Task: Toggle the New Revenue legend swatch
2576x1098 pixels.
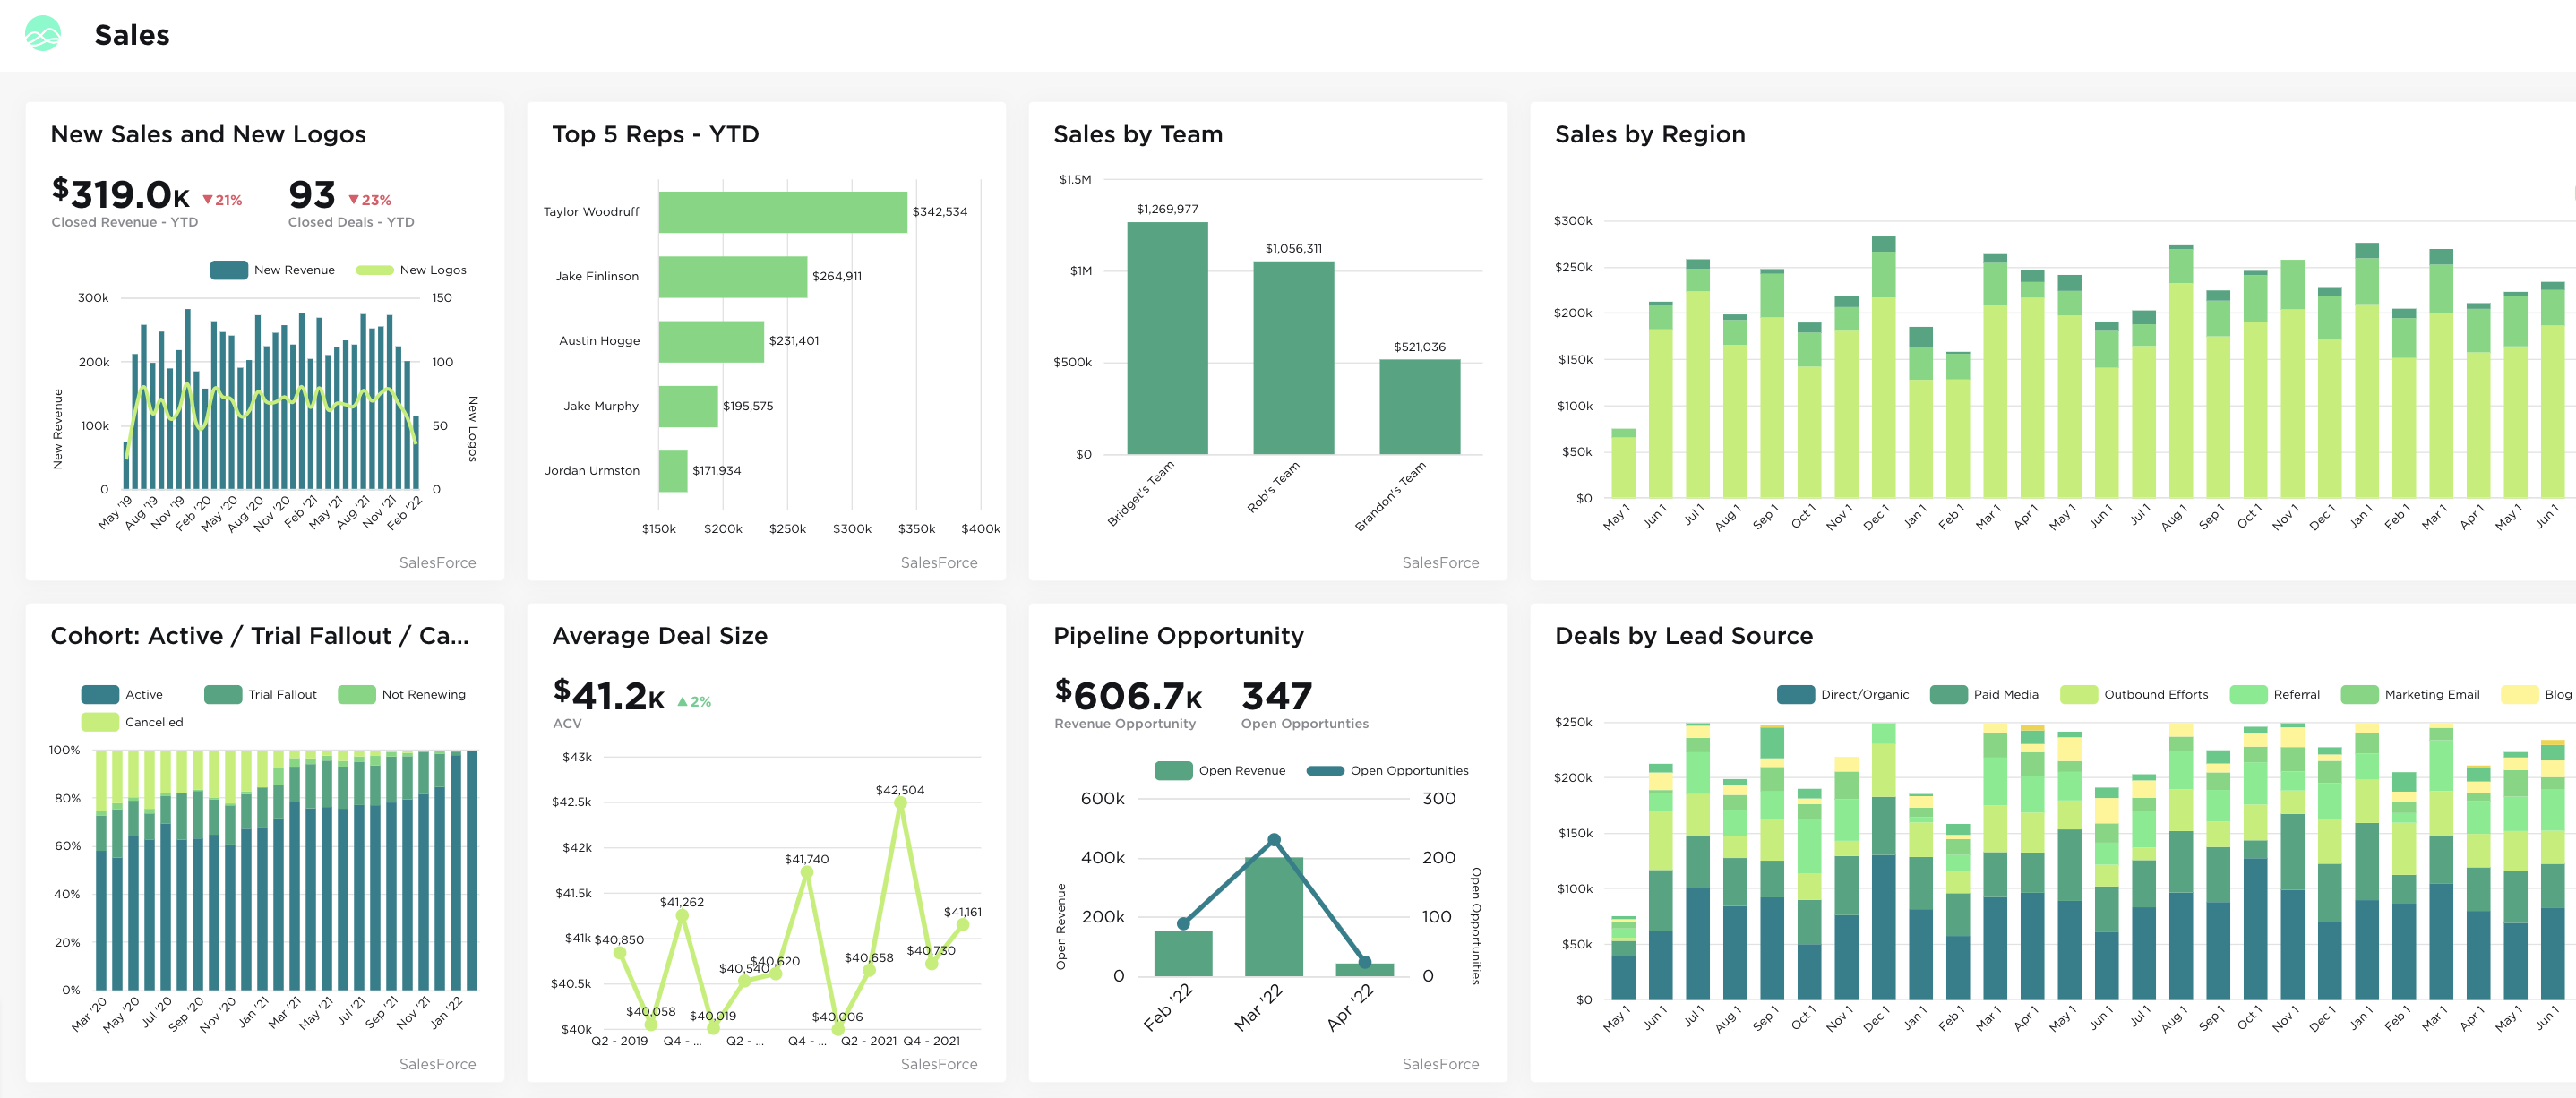Action: [229, 270]
